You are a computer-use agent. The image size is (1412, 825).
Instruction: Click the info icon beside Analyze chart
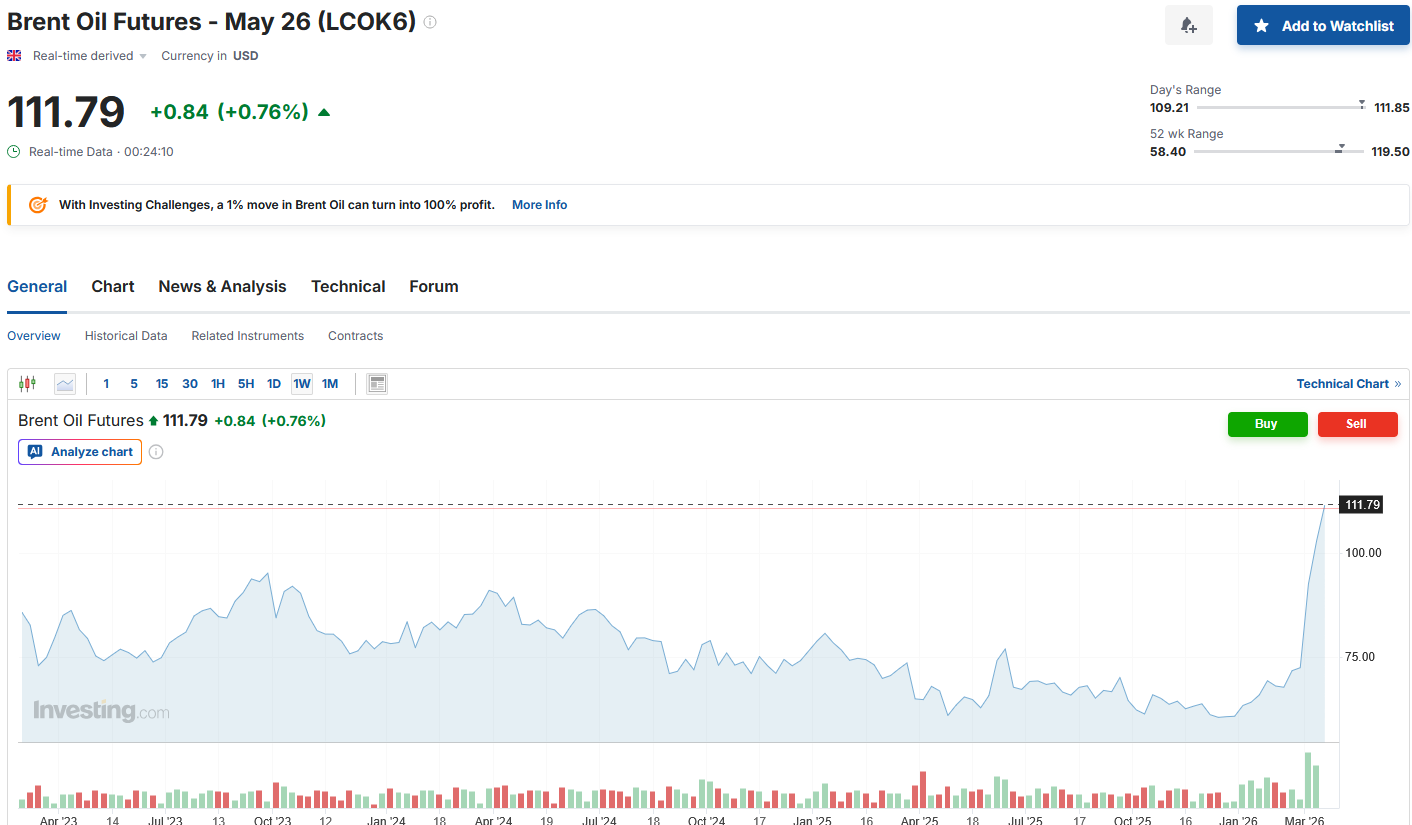pyautogui.click(x=156, y=452)
